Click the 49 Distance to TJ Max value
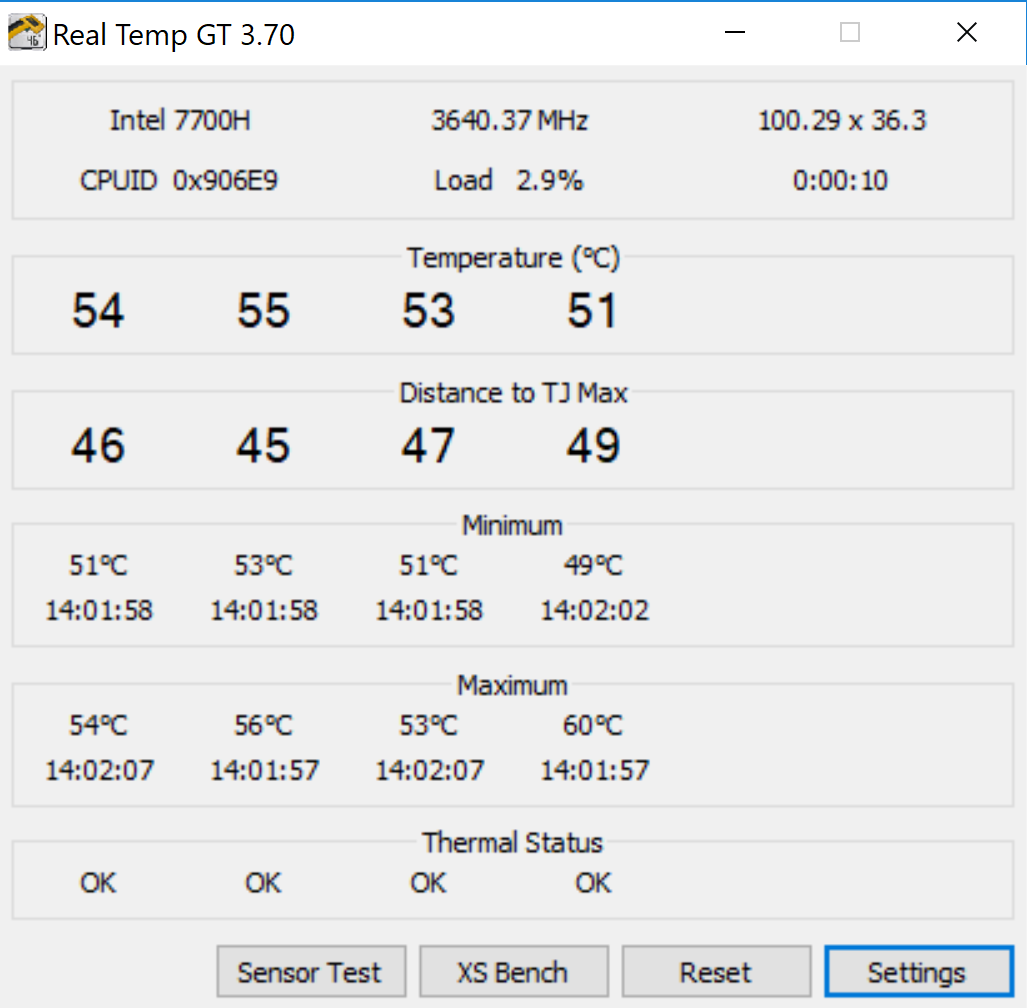Screen dimensions: 1027x1008 click(593, 446)
